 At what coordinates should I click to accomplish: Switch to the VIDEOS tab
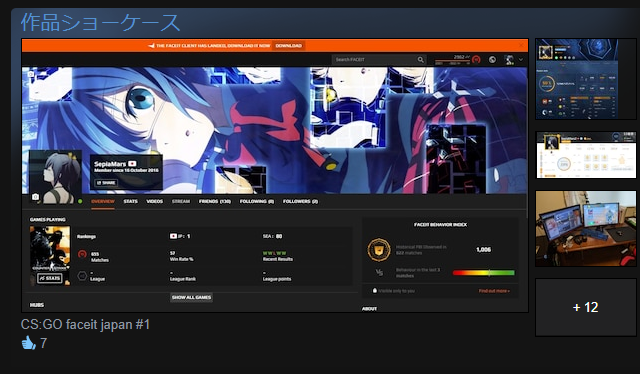(155, 201)
